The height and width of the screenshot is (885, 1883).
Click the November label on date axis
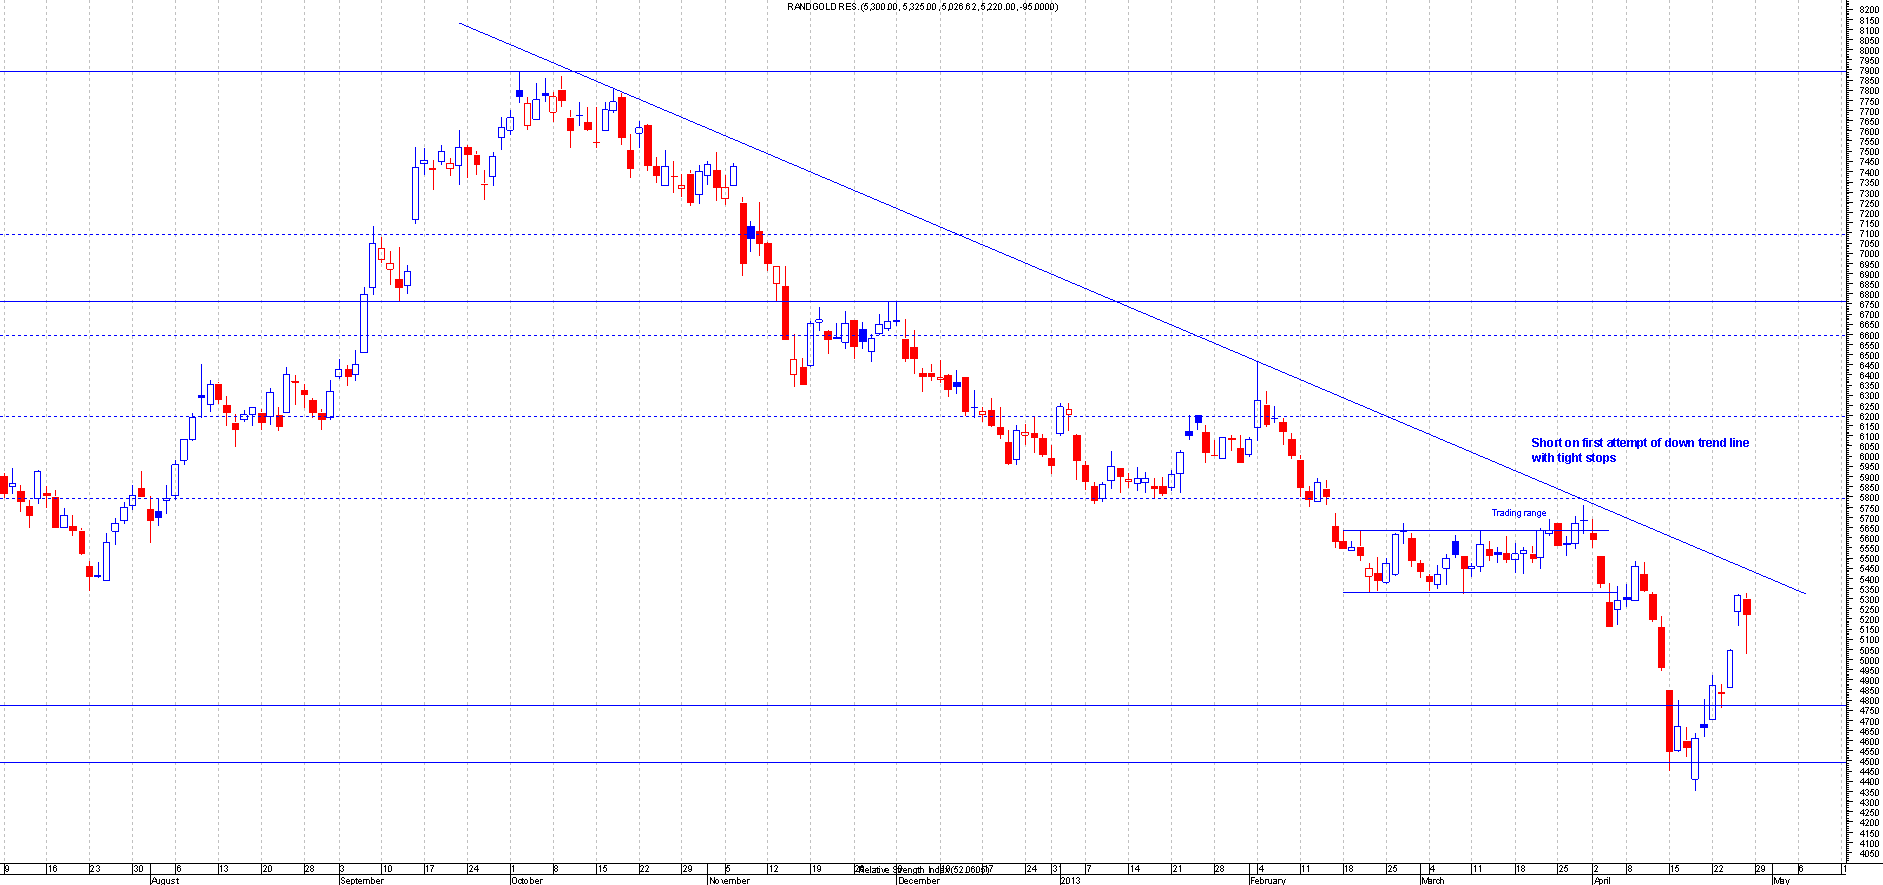point(728,880)
